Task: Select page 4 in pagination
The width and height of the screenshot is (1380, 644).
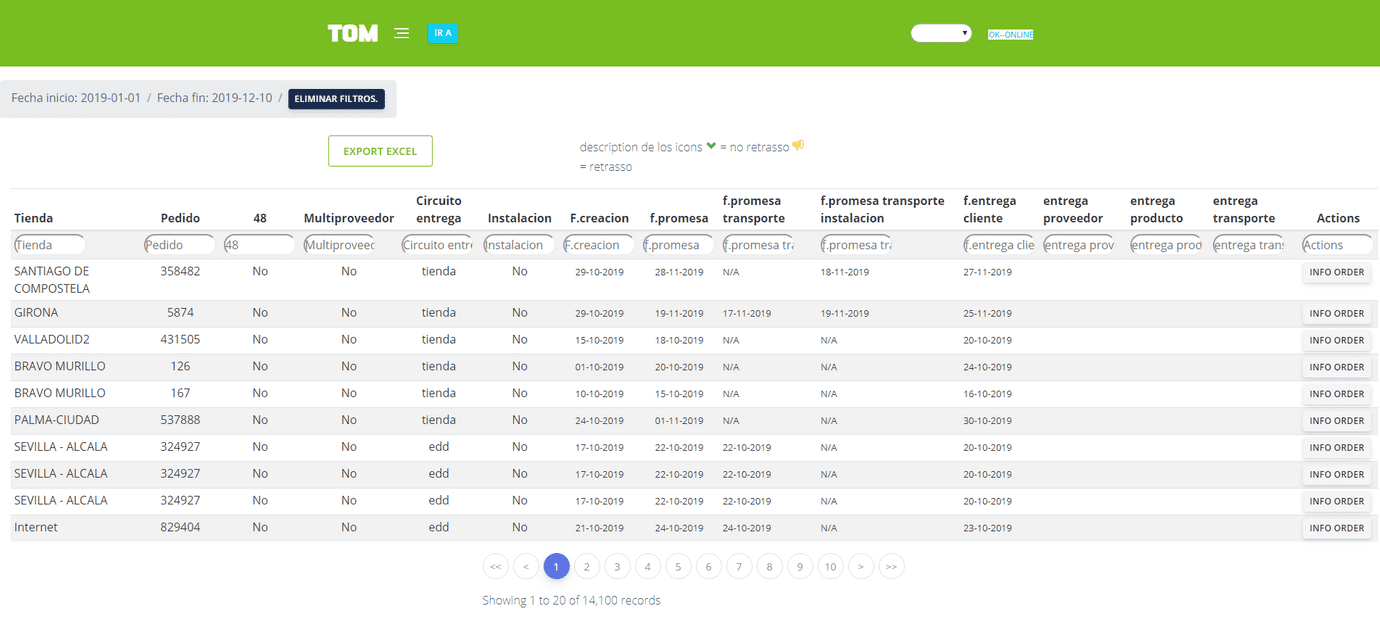Action: 648,567
